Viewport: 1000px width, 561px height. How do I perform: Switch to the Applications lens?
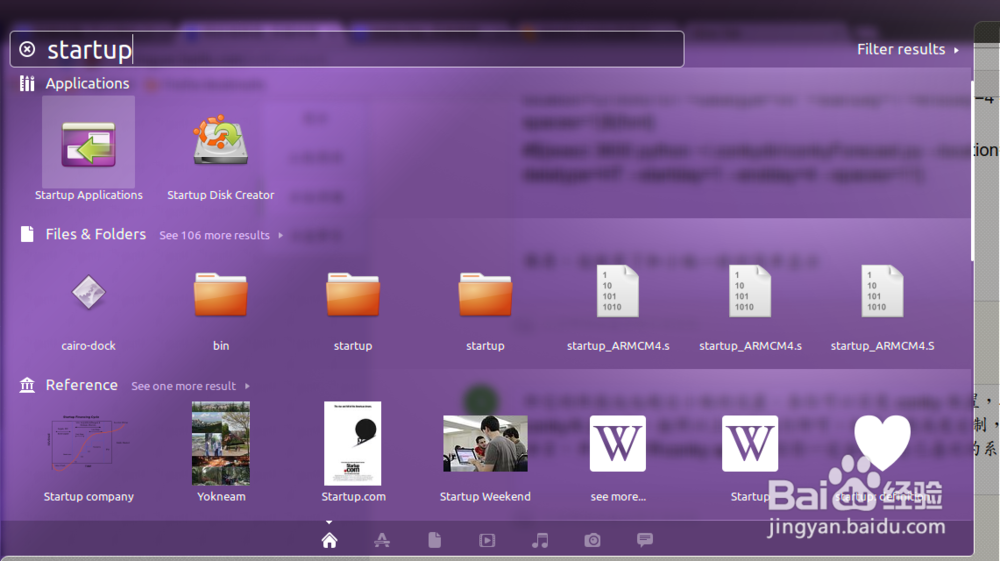point(382,541)
